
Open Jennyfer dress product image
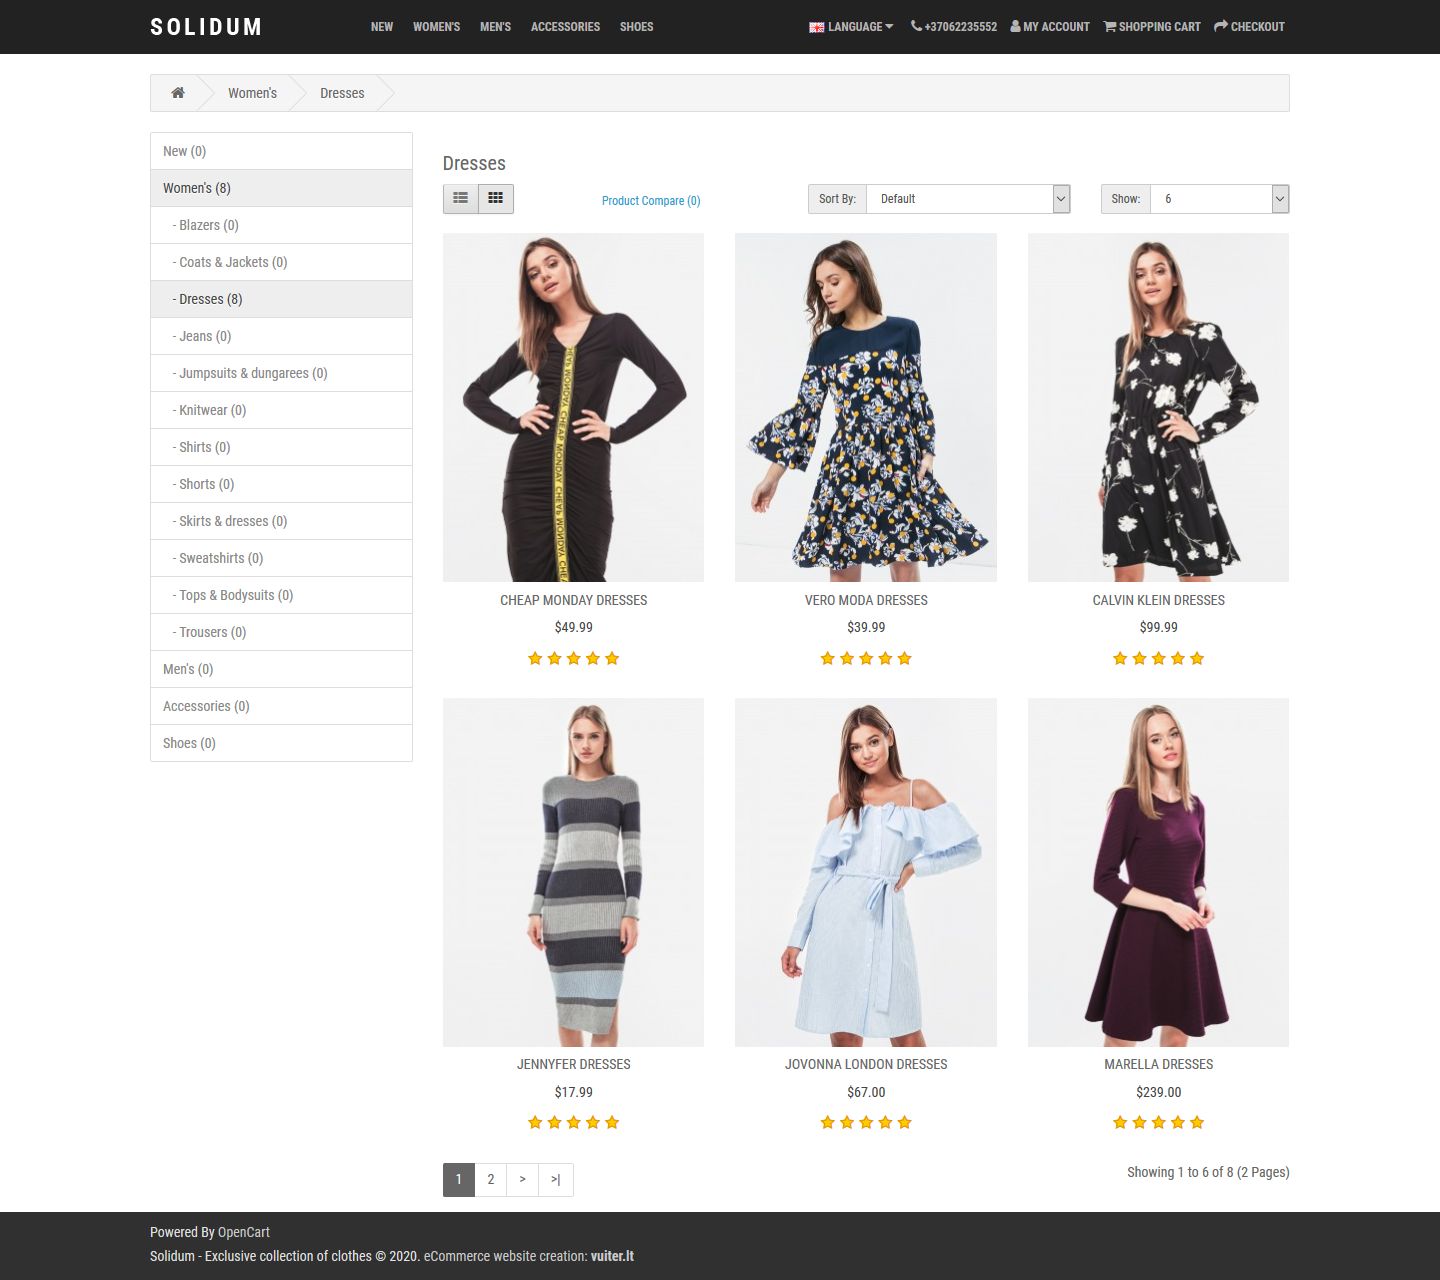click(573, 873)
